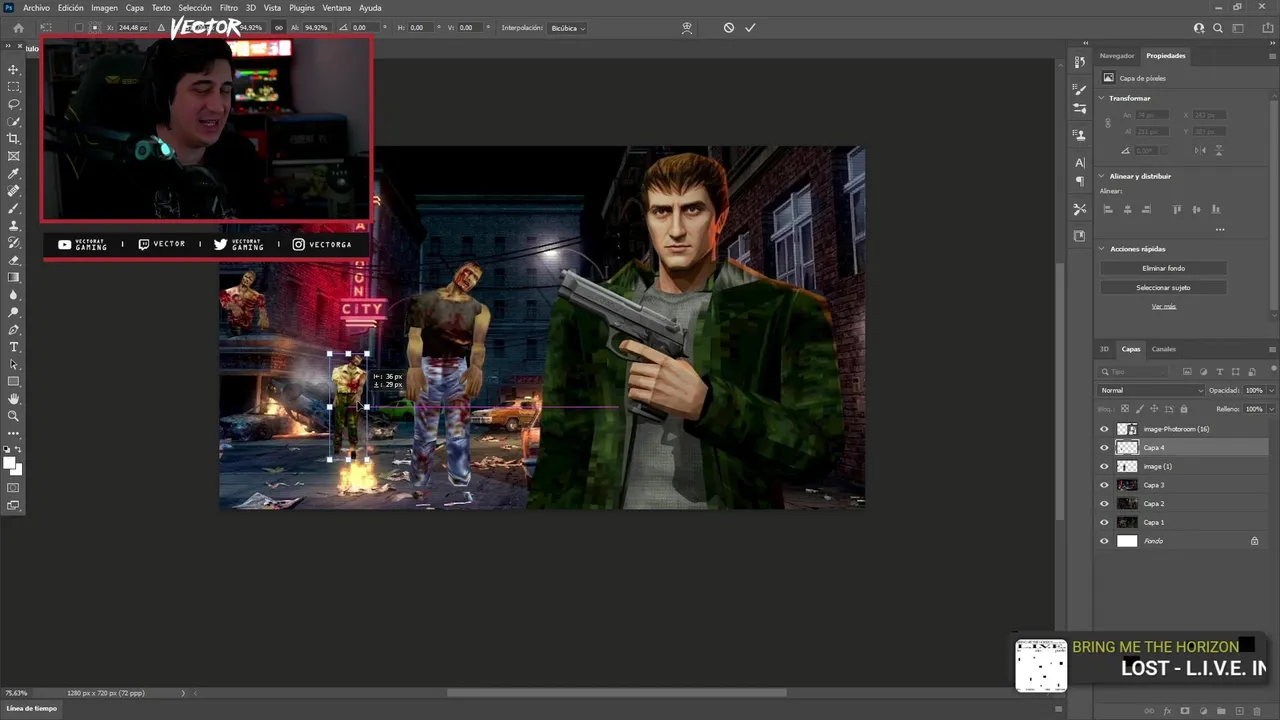Collapse the Alinear y distribuir section
Viewport: 1280px width, 720px height.
tap(1102, 176)
